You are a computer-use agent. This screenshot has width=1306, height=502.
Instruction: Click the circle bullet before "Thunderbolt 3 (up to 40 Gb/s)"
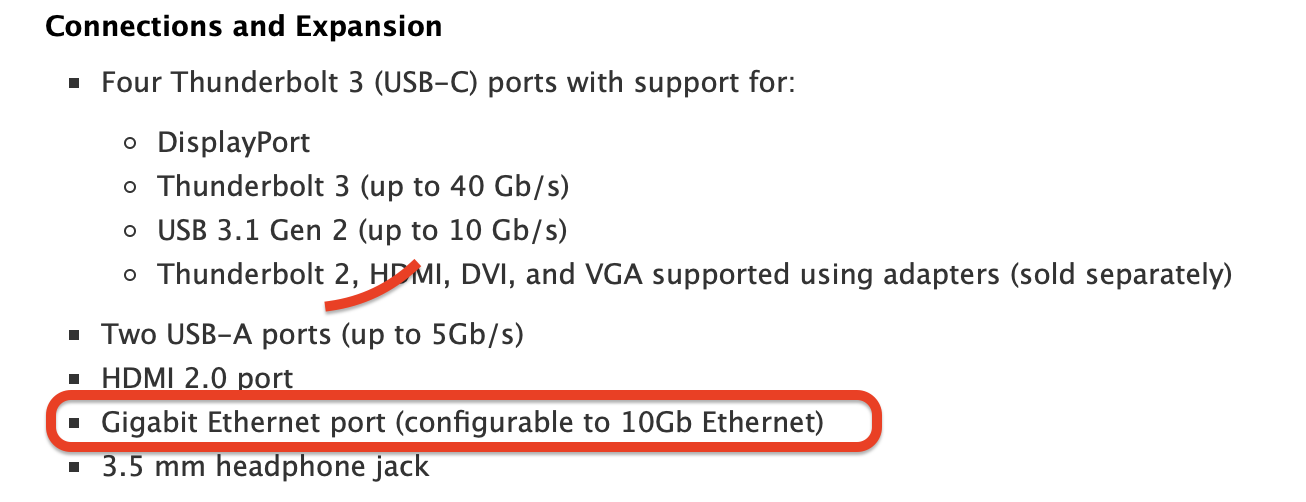pos(130,187)
